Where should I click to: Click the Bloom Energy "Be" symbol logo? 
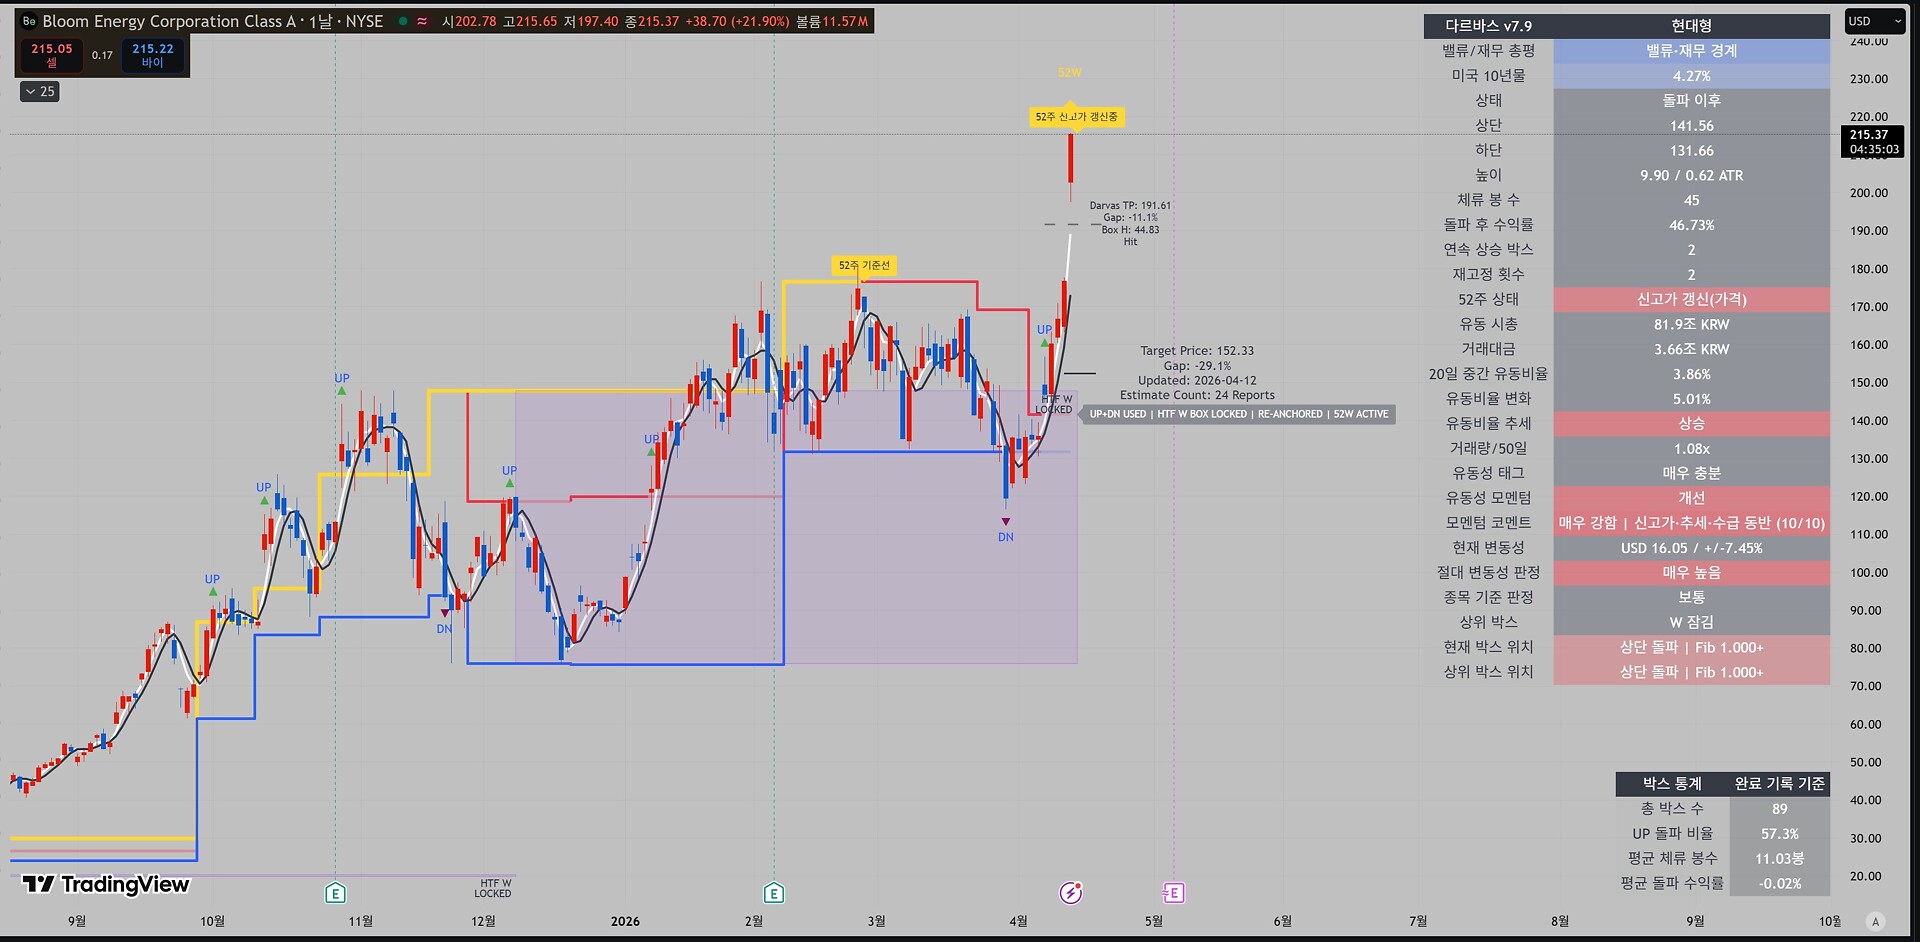click(x=29, y=21)
